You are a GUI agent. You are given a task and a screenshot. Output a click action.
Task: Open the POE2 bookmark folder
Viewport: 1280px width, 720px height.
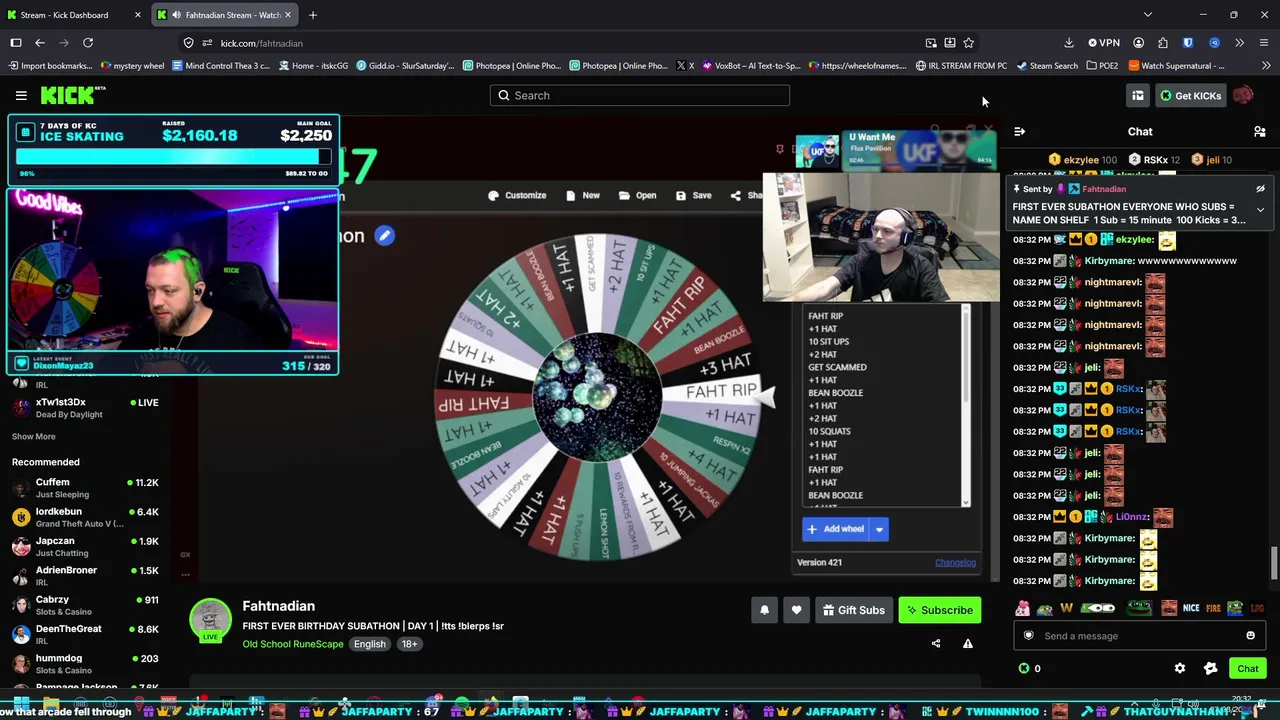tap(1101, 66)
